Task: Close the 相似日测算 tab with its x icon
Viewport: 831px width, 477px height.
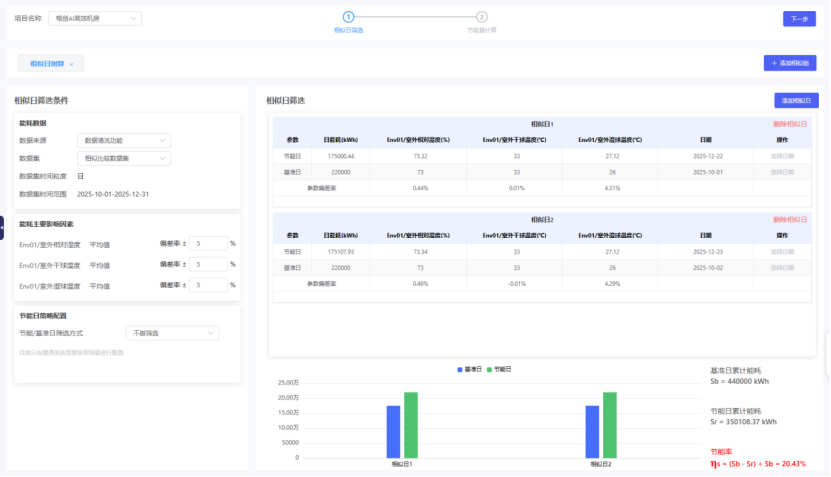Action: [72, 64]
